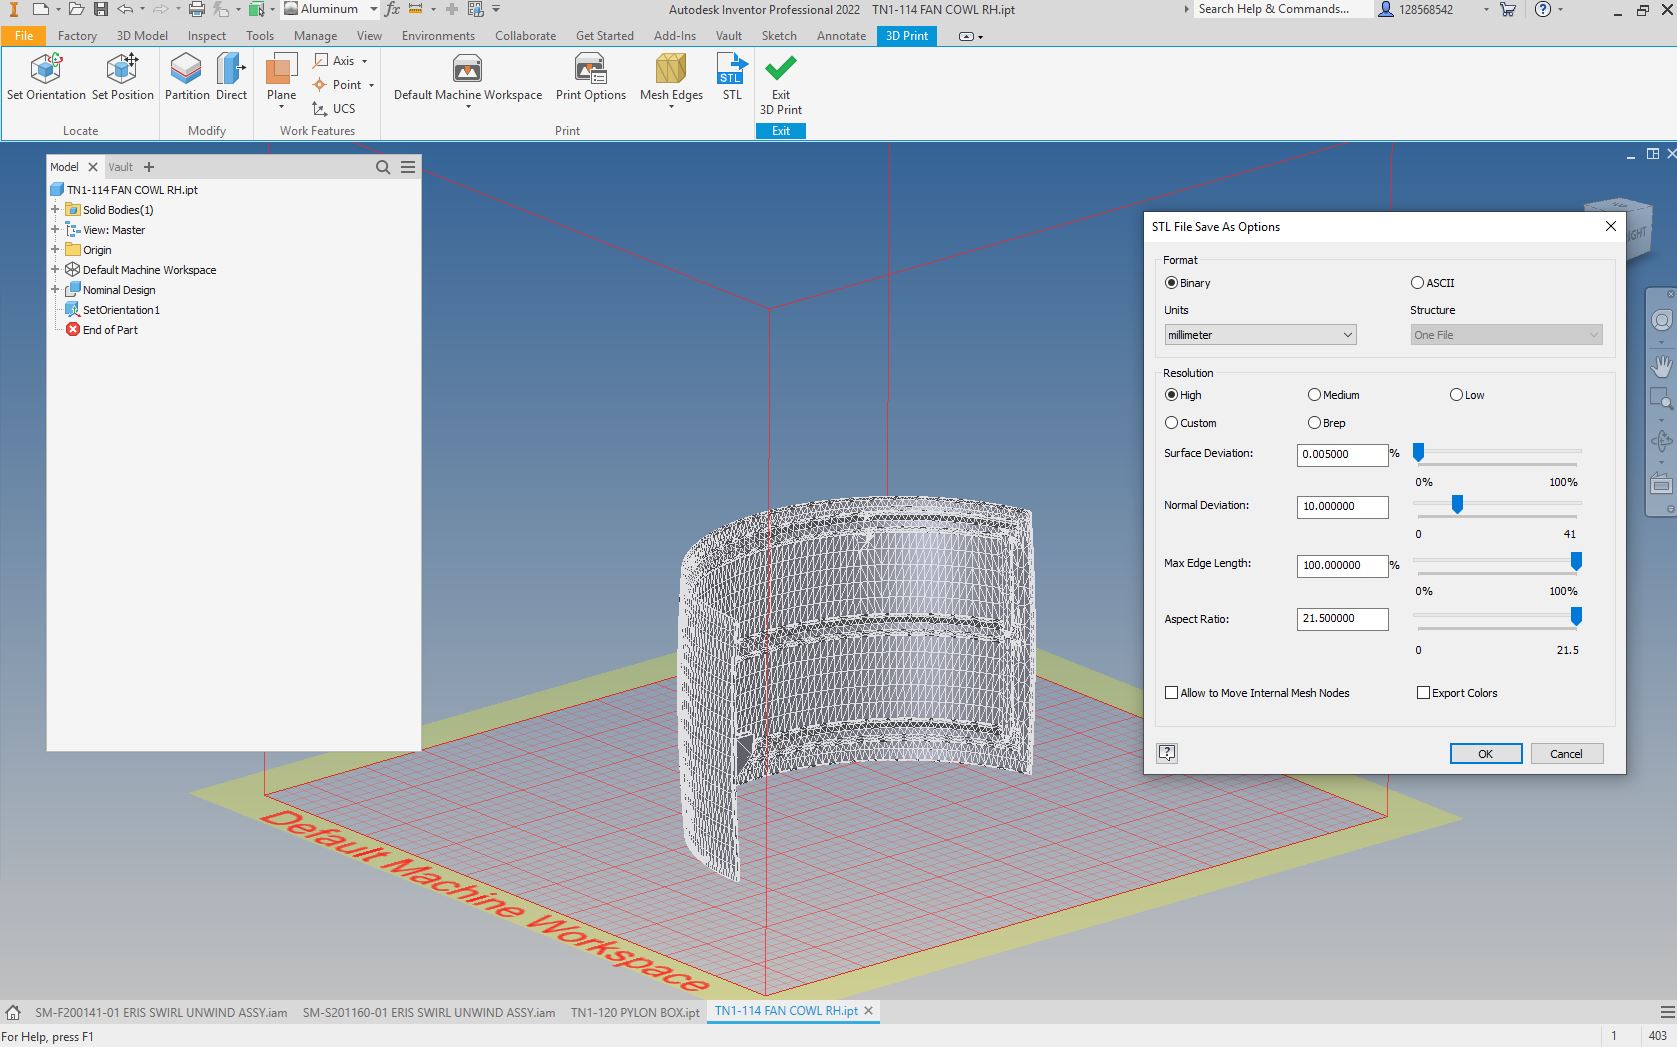Choose Medium resolution option
The height and width of the screenshot is (1047, 1677).
click(x=1314, y=395)
